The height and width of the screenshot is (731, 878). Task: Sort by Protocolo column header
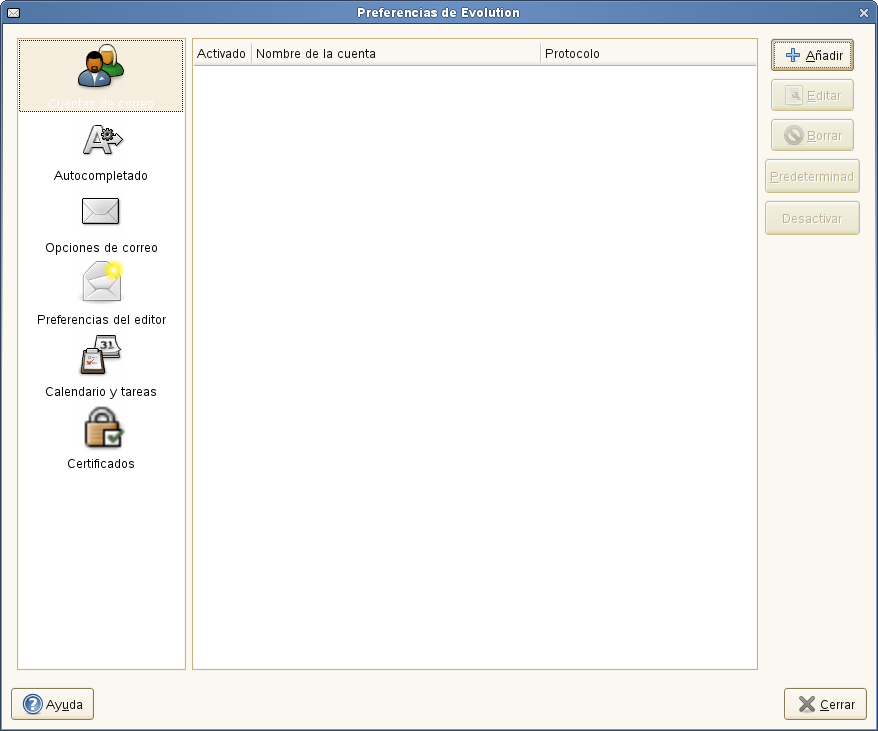[648, 54]
